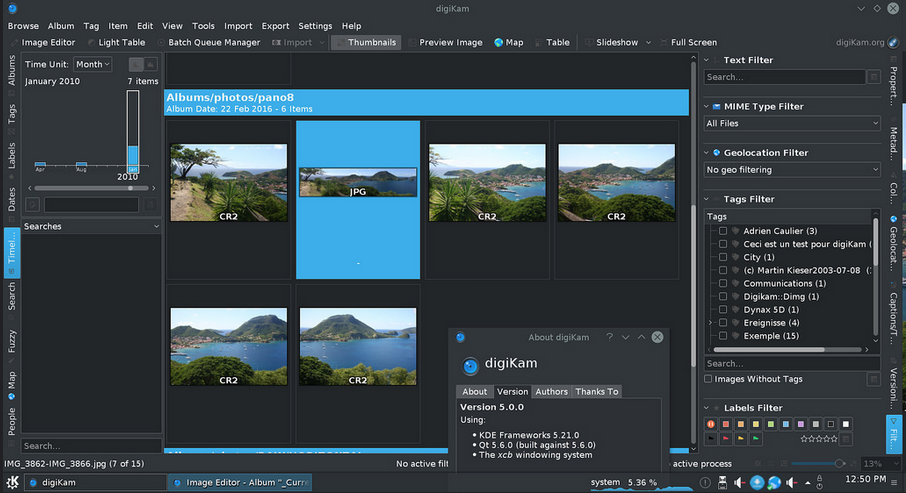Switch to Authors tab in About dialog
Viewport: 906px width, 493px height.
tap(551, 392)
